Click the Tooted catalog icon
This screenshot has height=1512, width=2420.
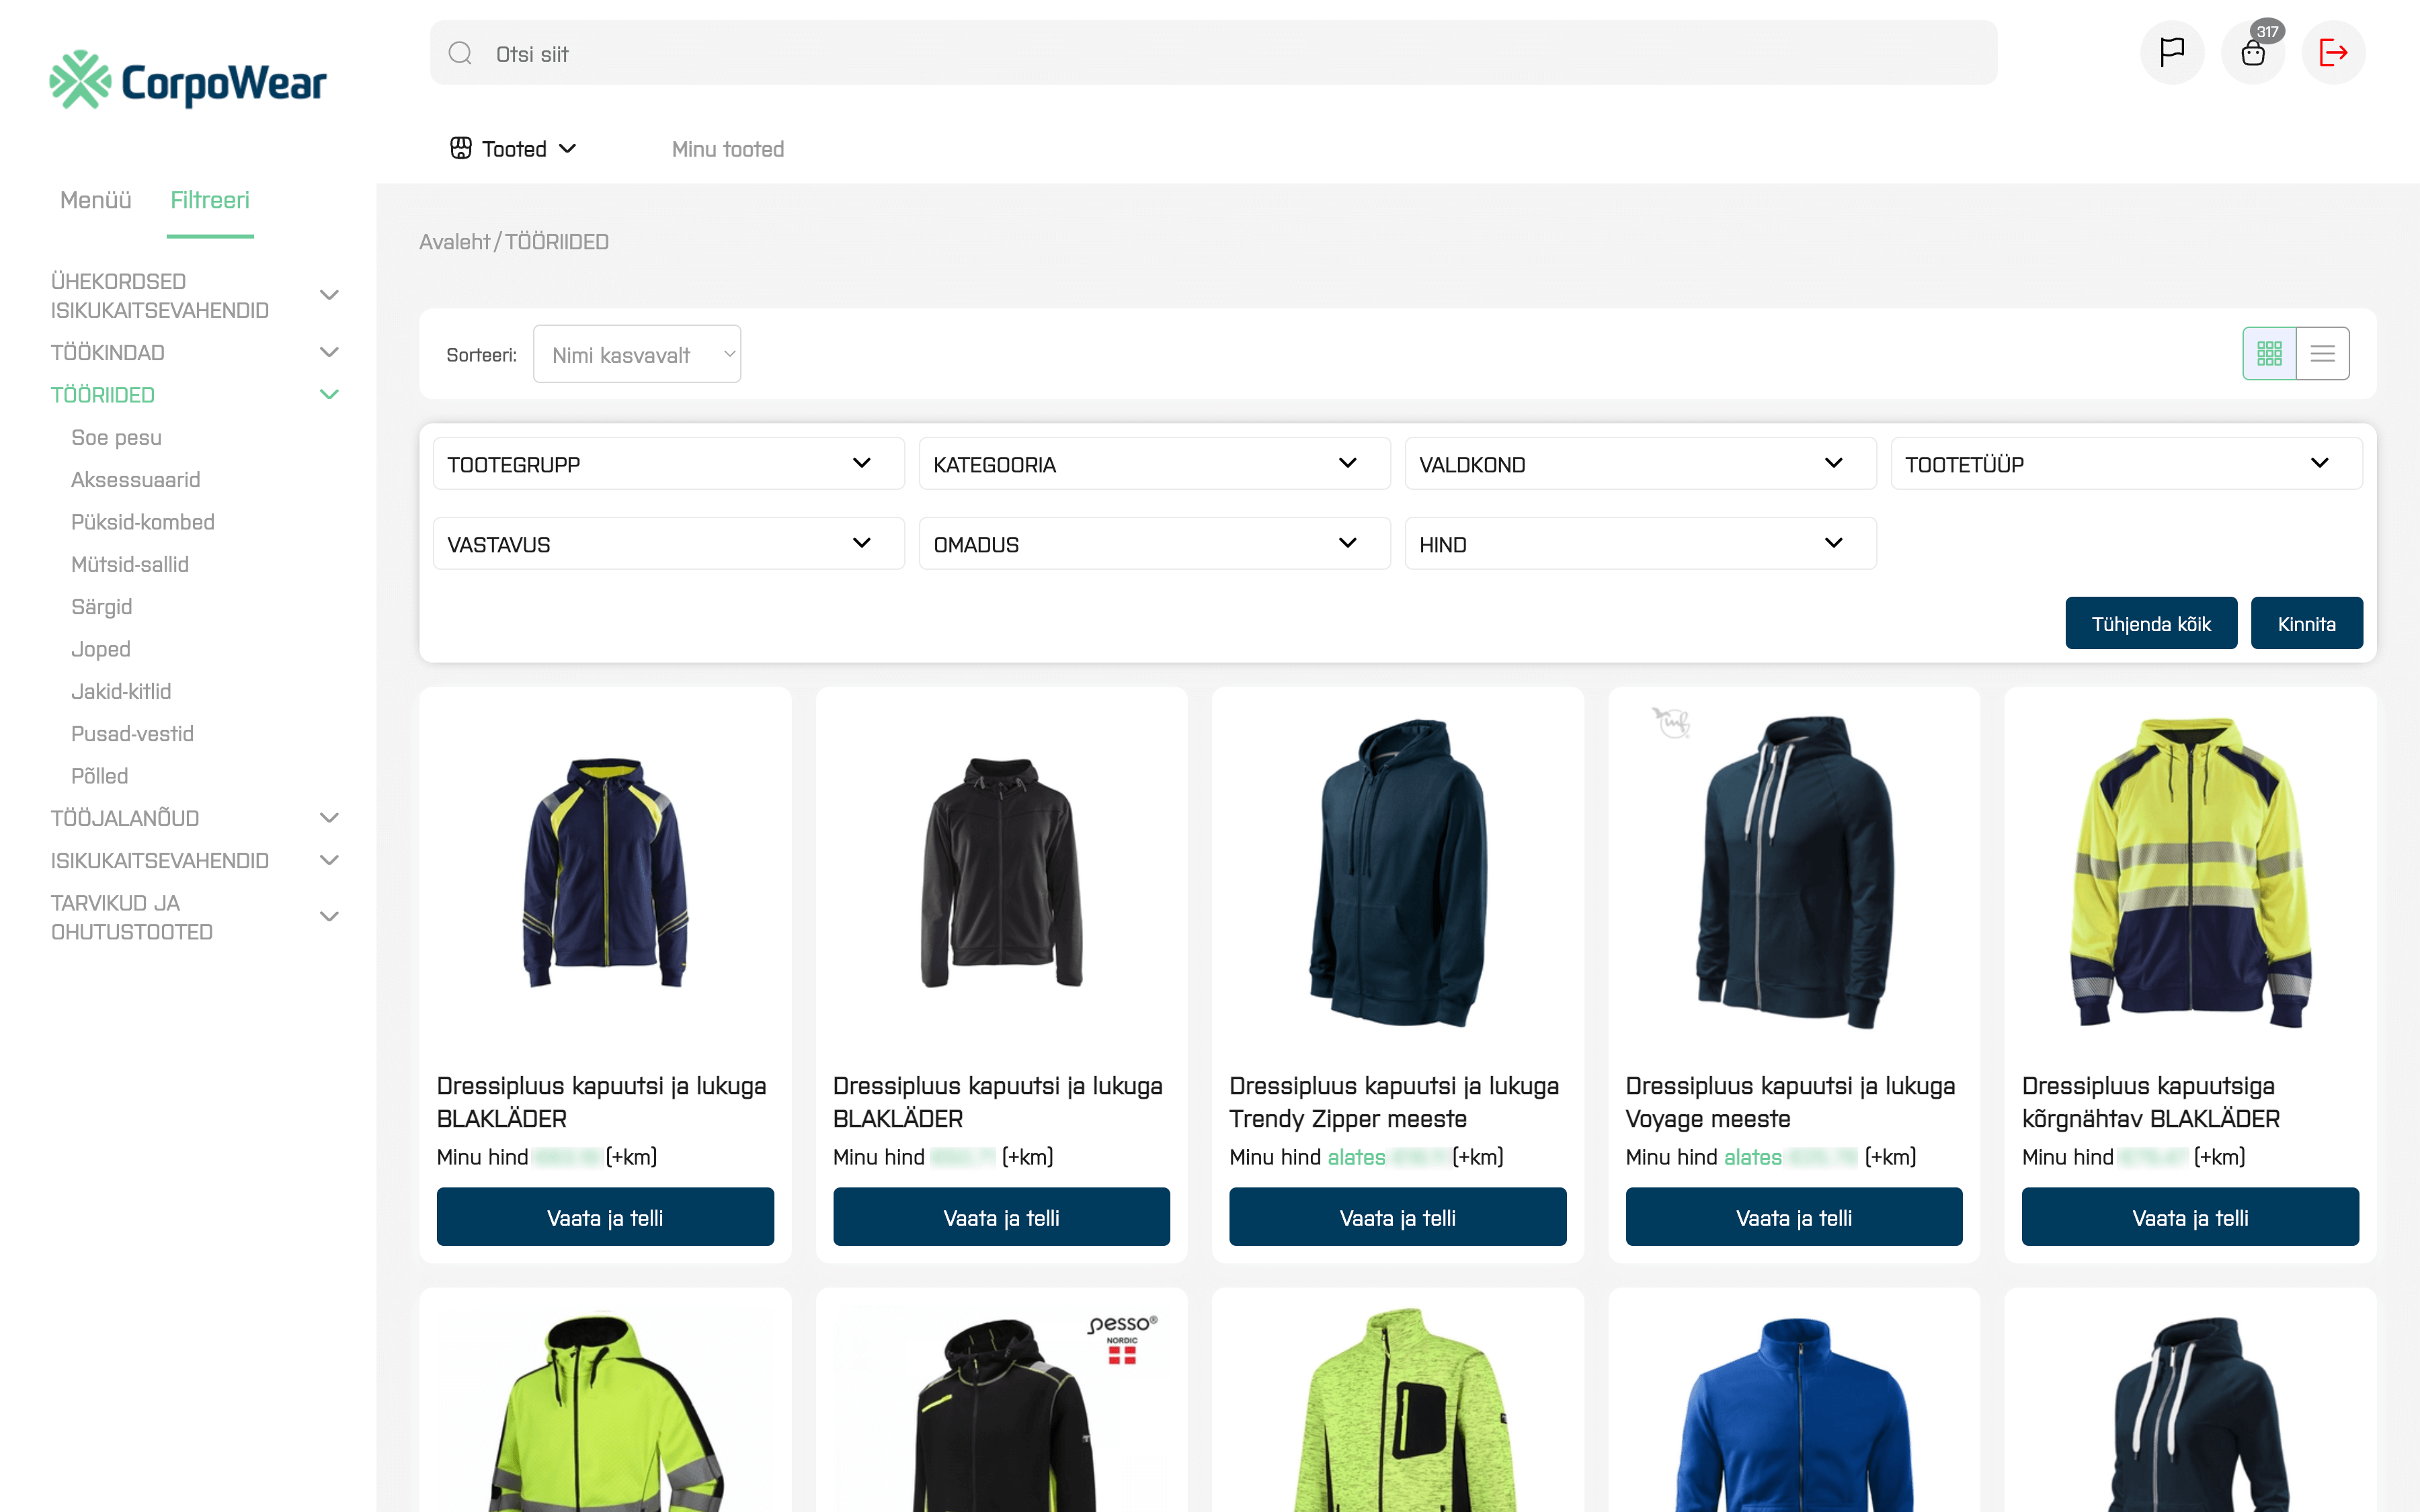(x=461, y=148)
